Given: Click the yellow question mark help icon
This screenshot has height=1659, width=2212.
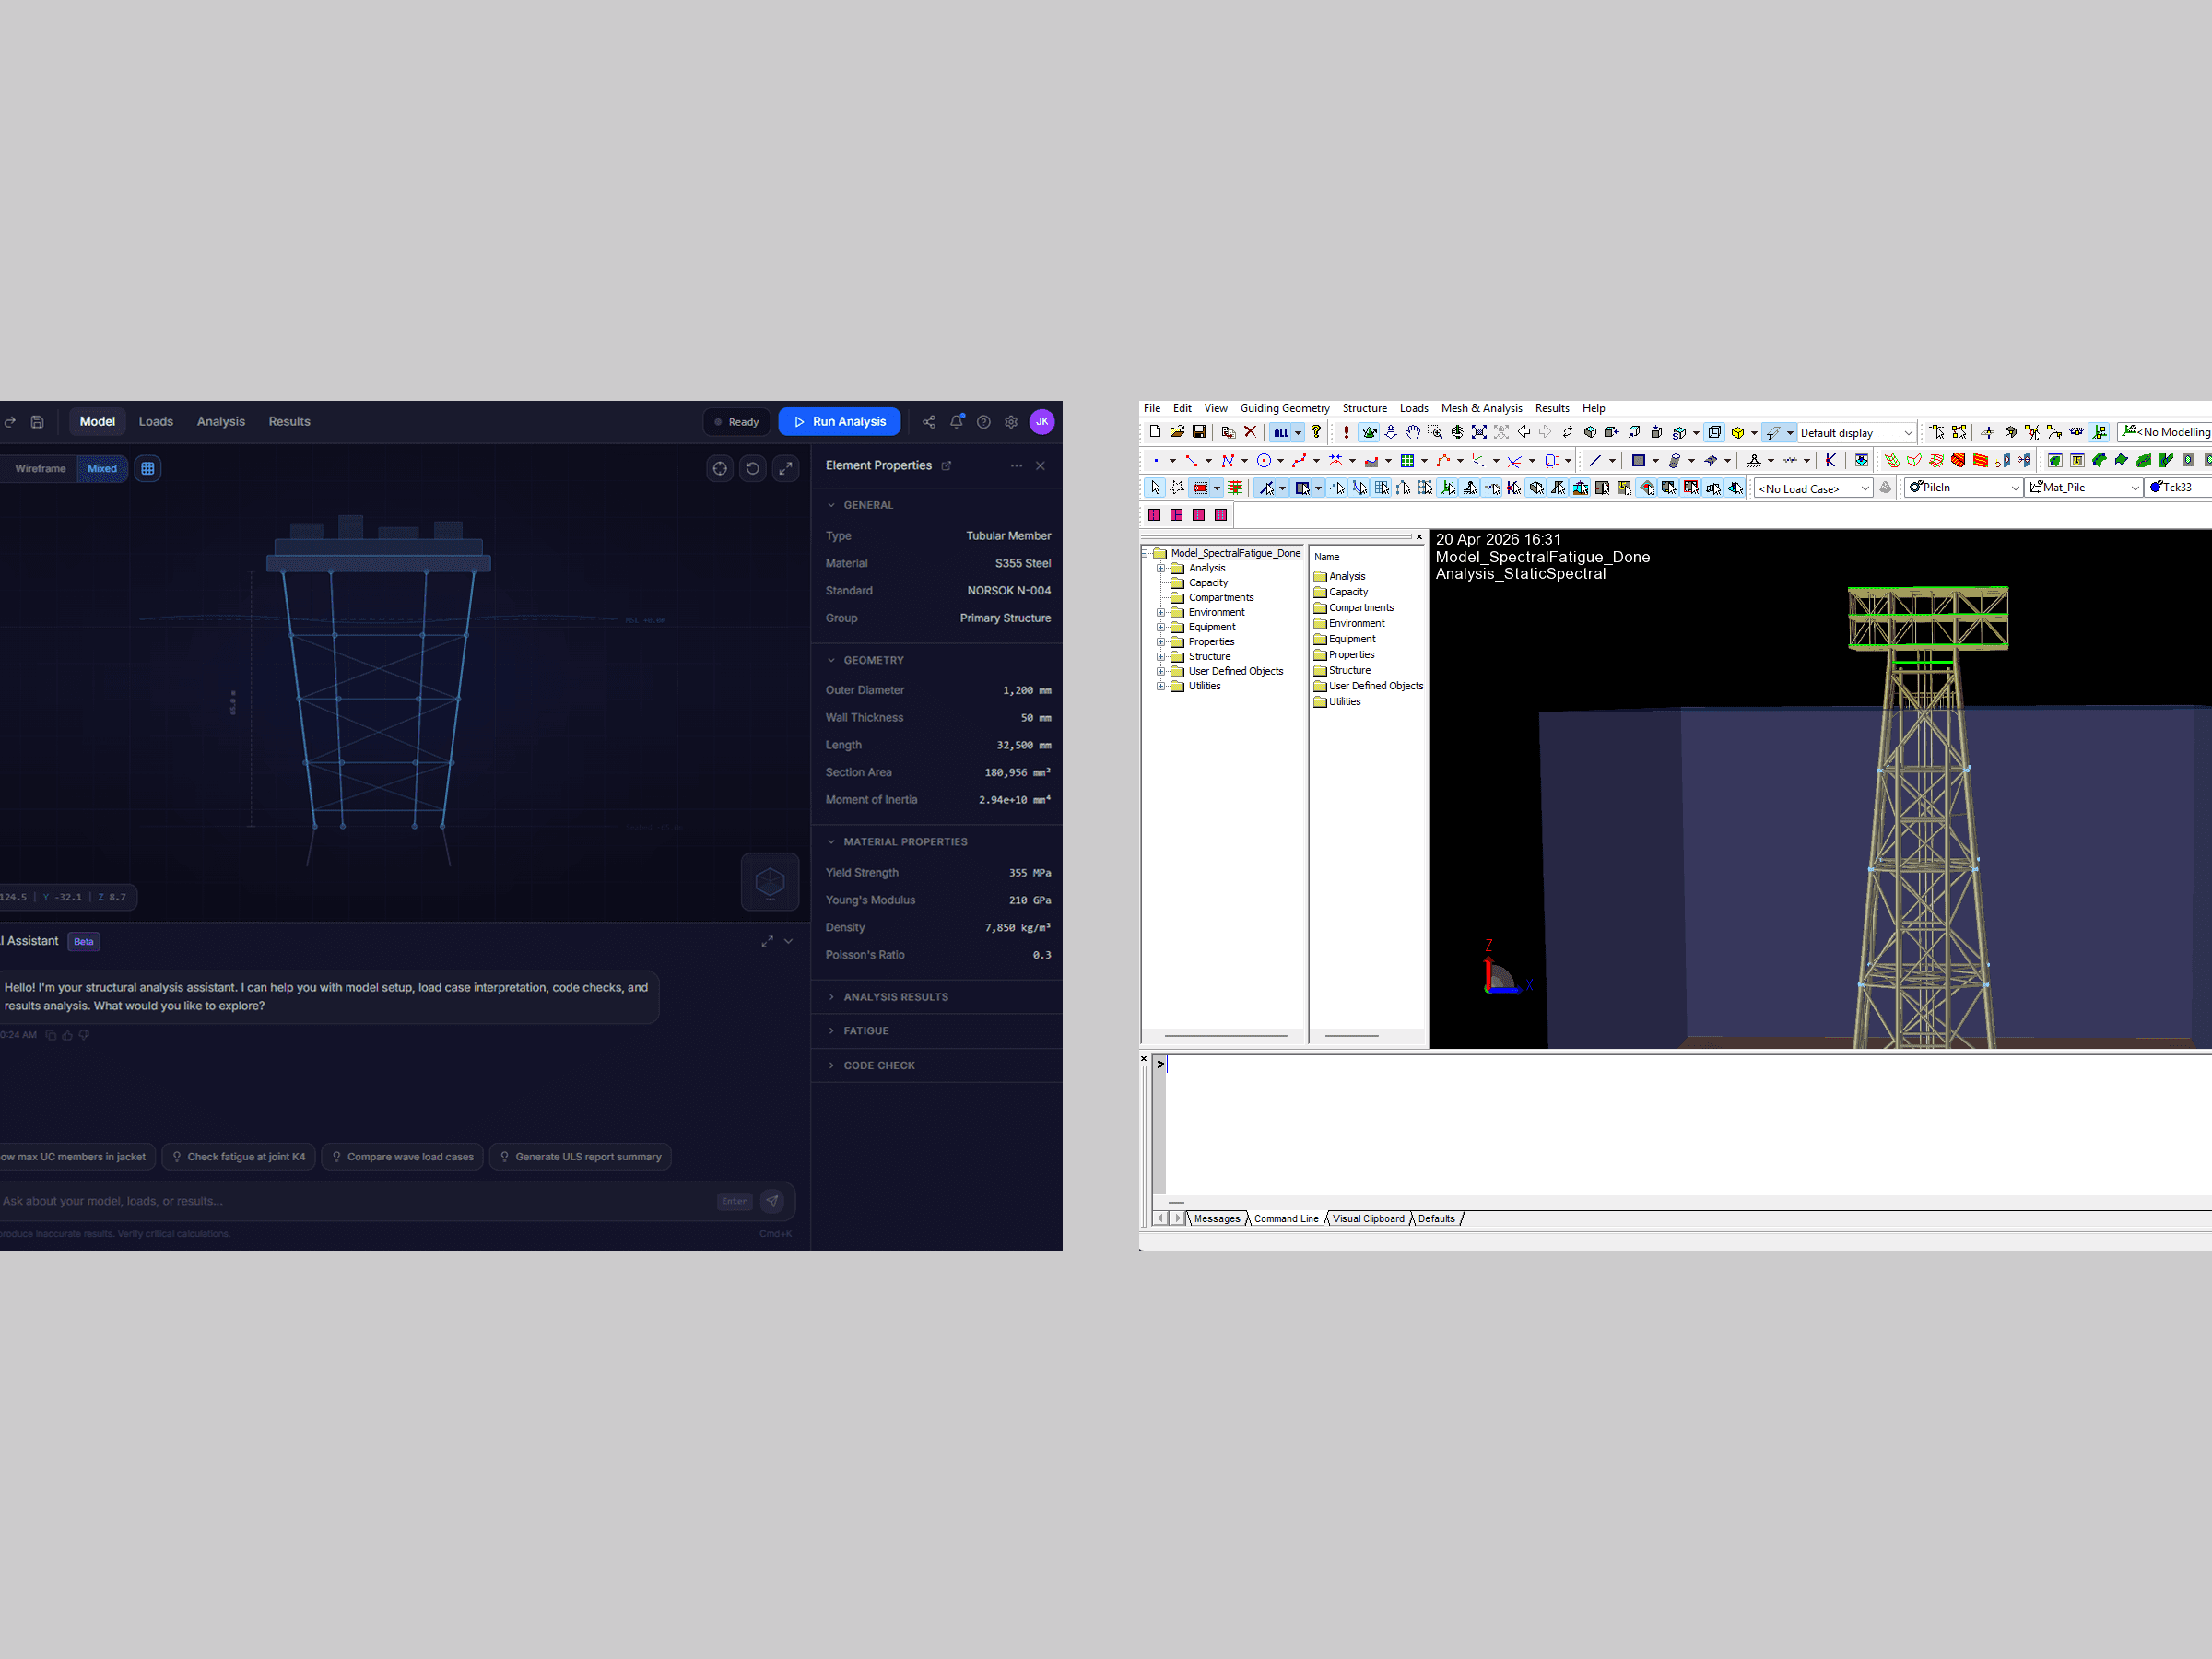Looking at the screenshot, I should 1316,432.
